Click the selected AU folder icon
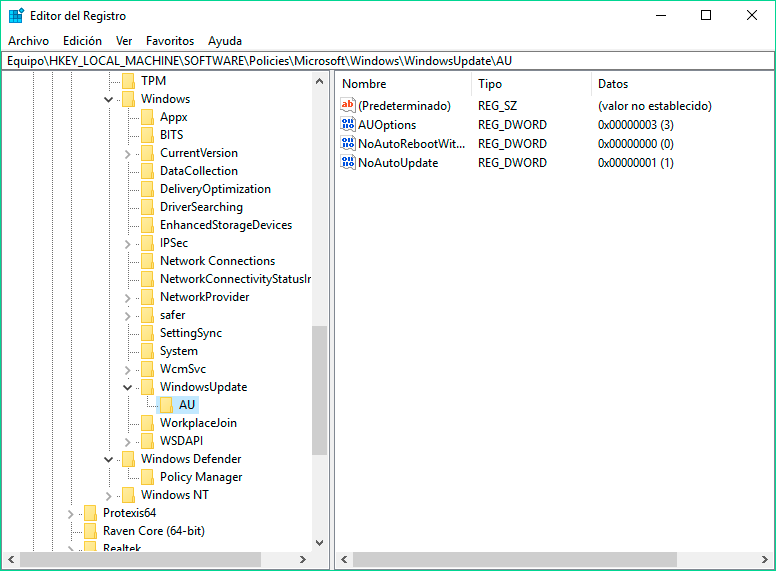 click(166, 405)
